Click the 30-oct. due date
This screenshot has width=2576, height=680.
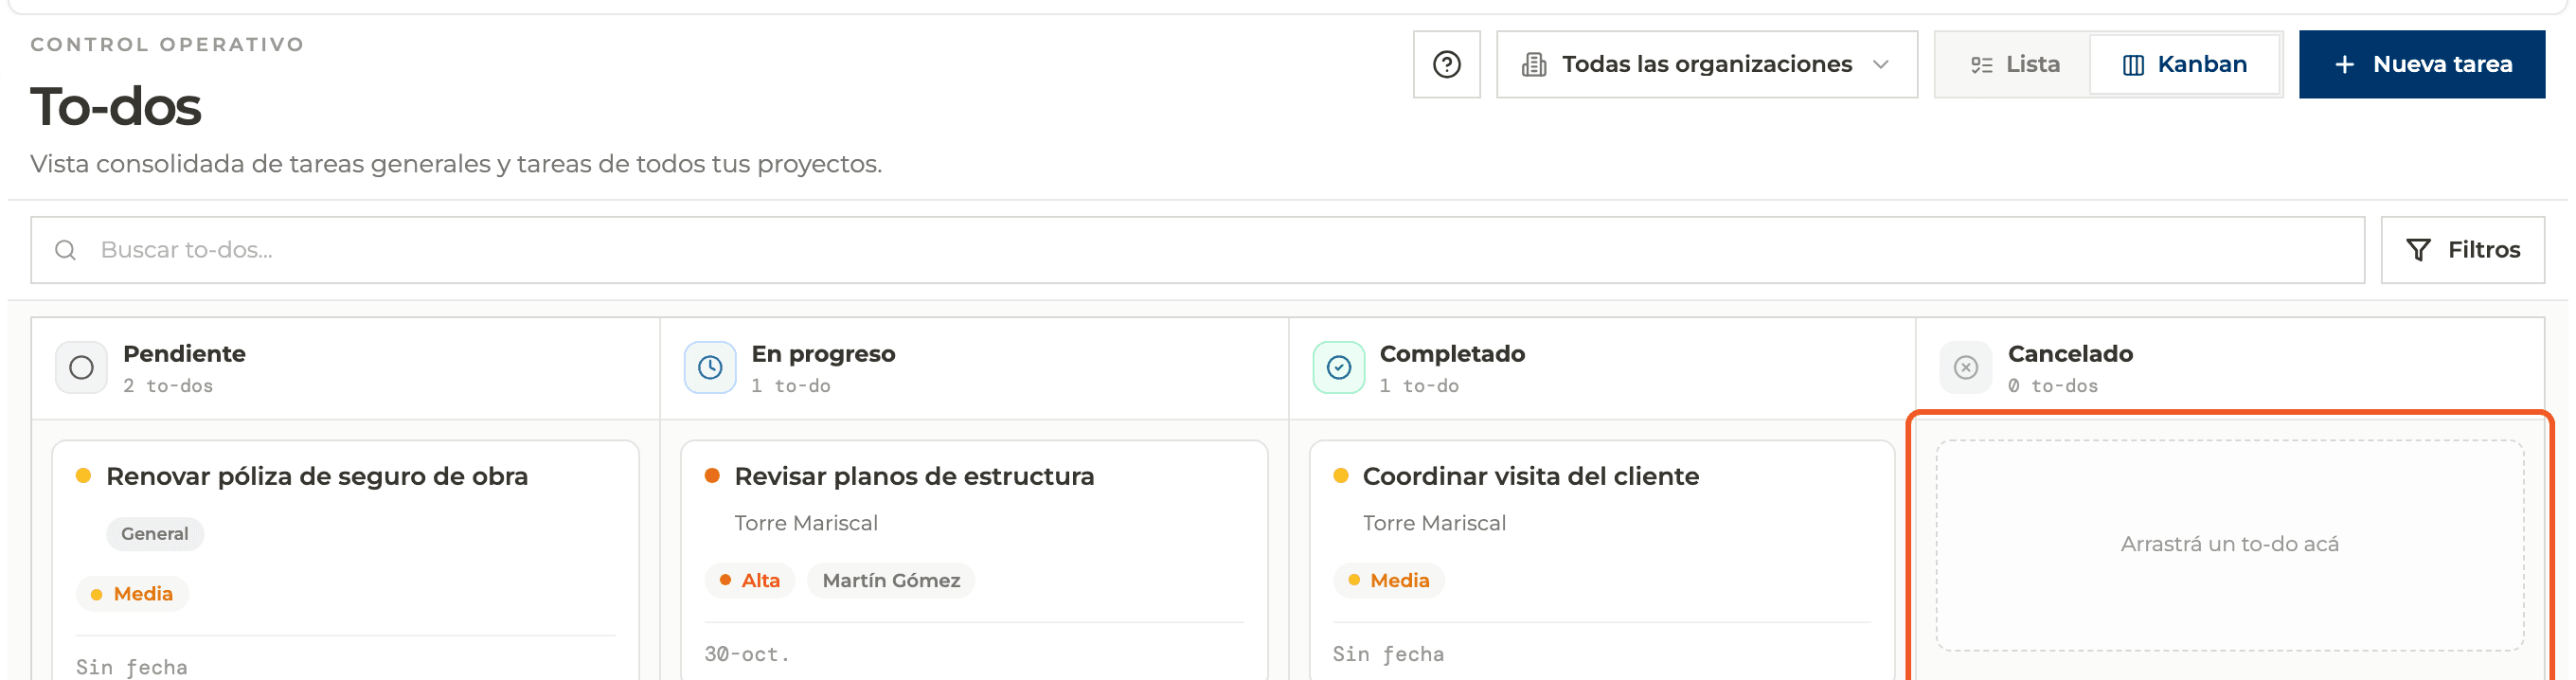747,654
